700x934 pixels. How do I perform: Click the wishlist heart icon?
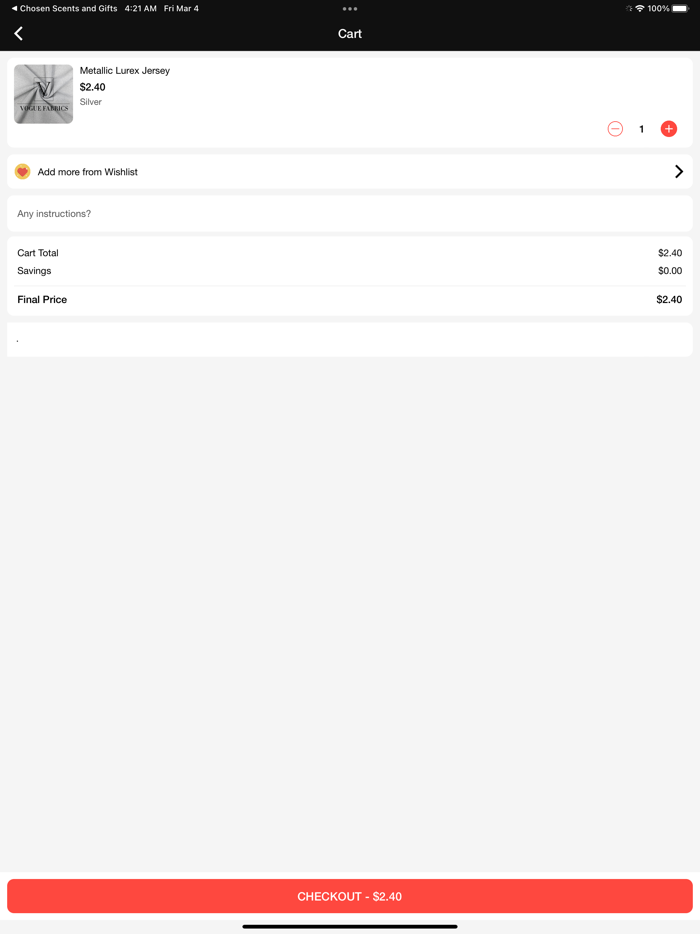coord(22,172)
